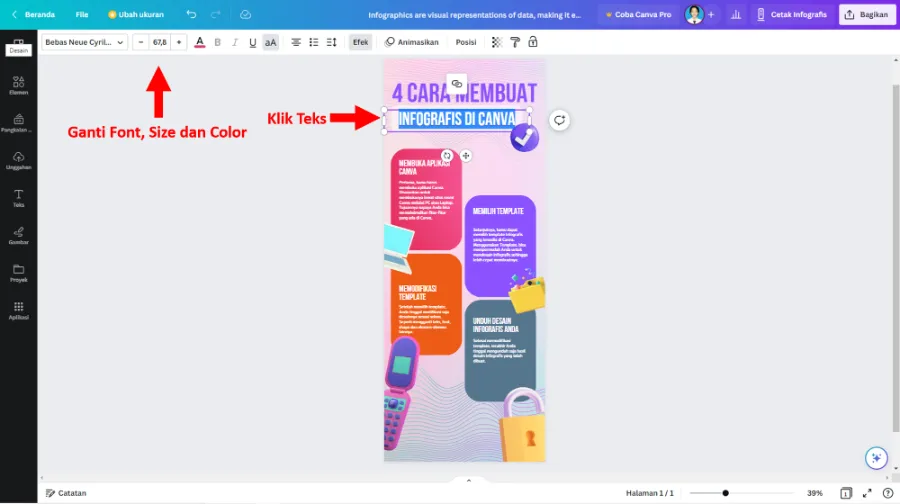The image size is (900, 504).
Task: Toggle bulleted list
Action: click(313, 42)
